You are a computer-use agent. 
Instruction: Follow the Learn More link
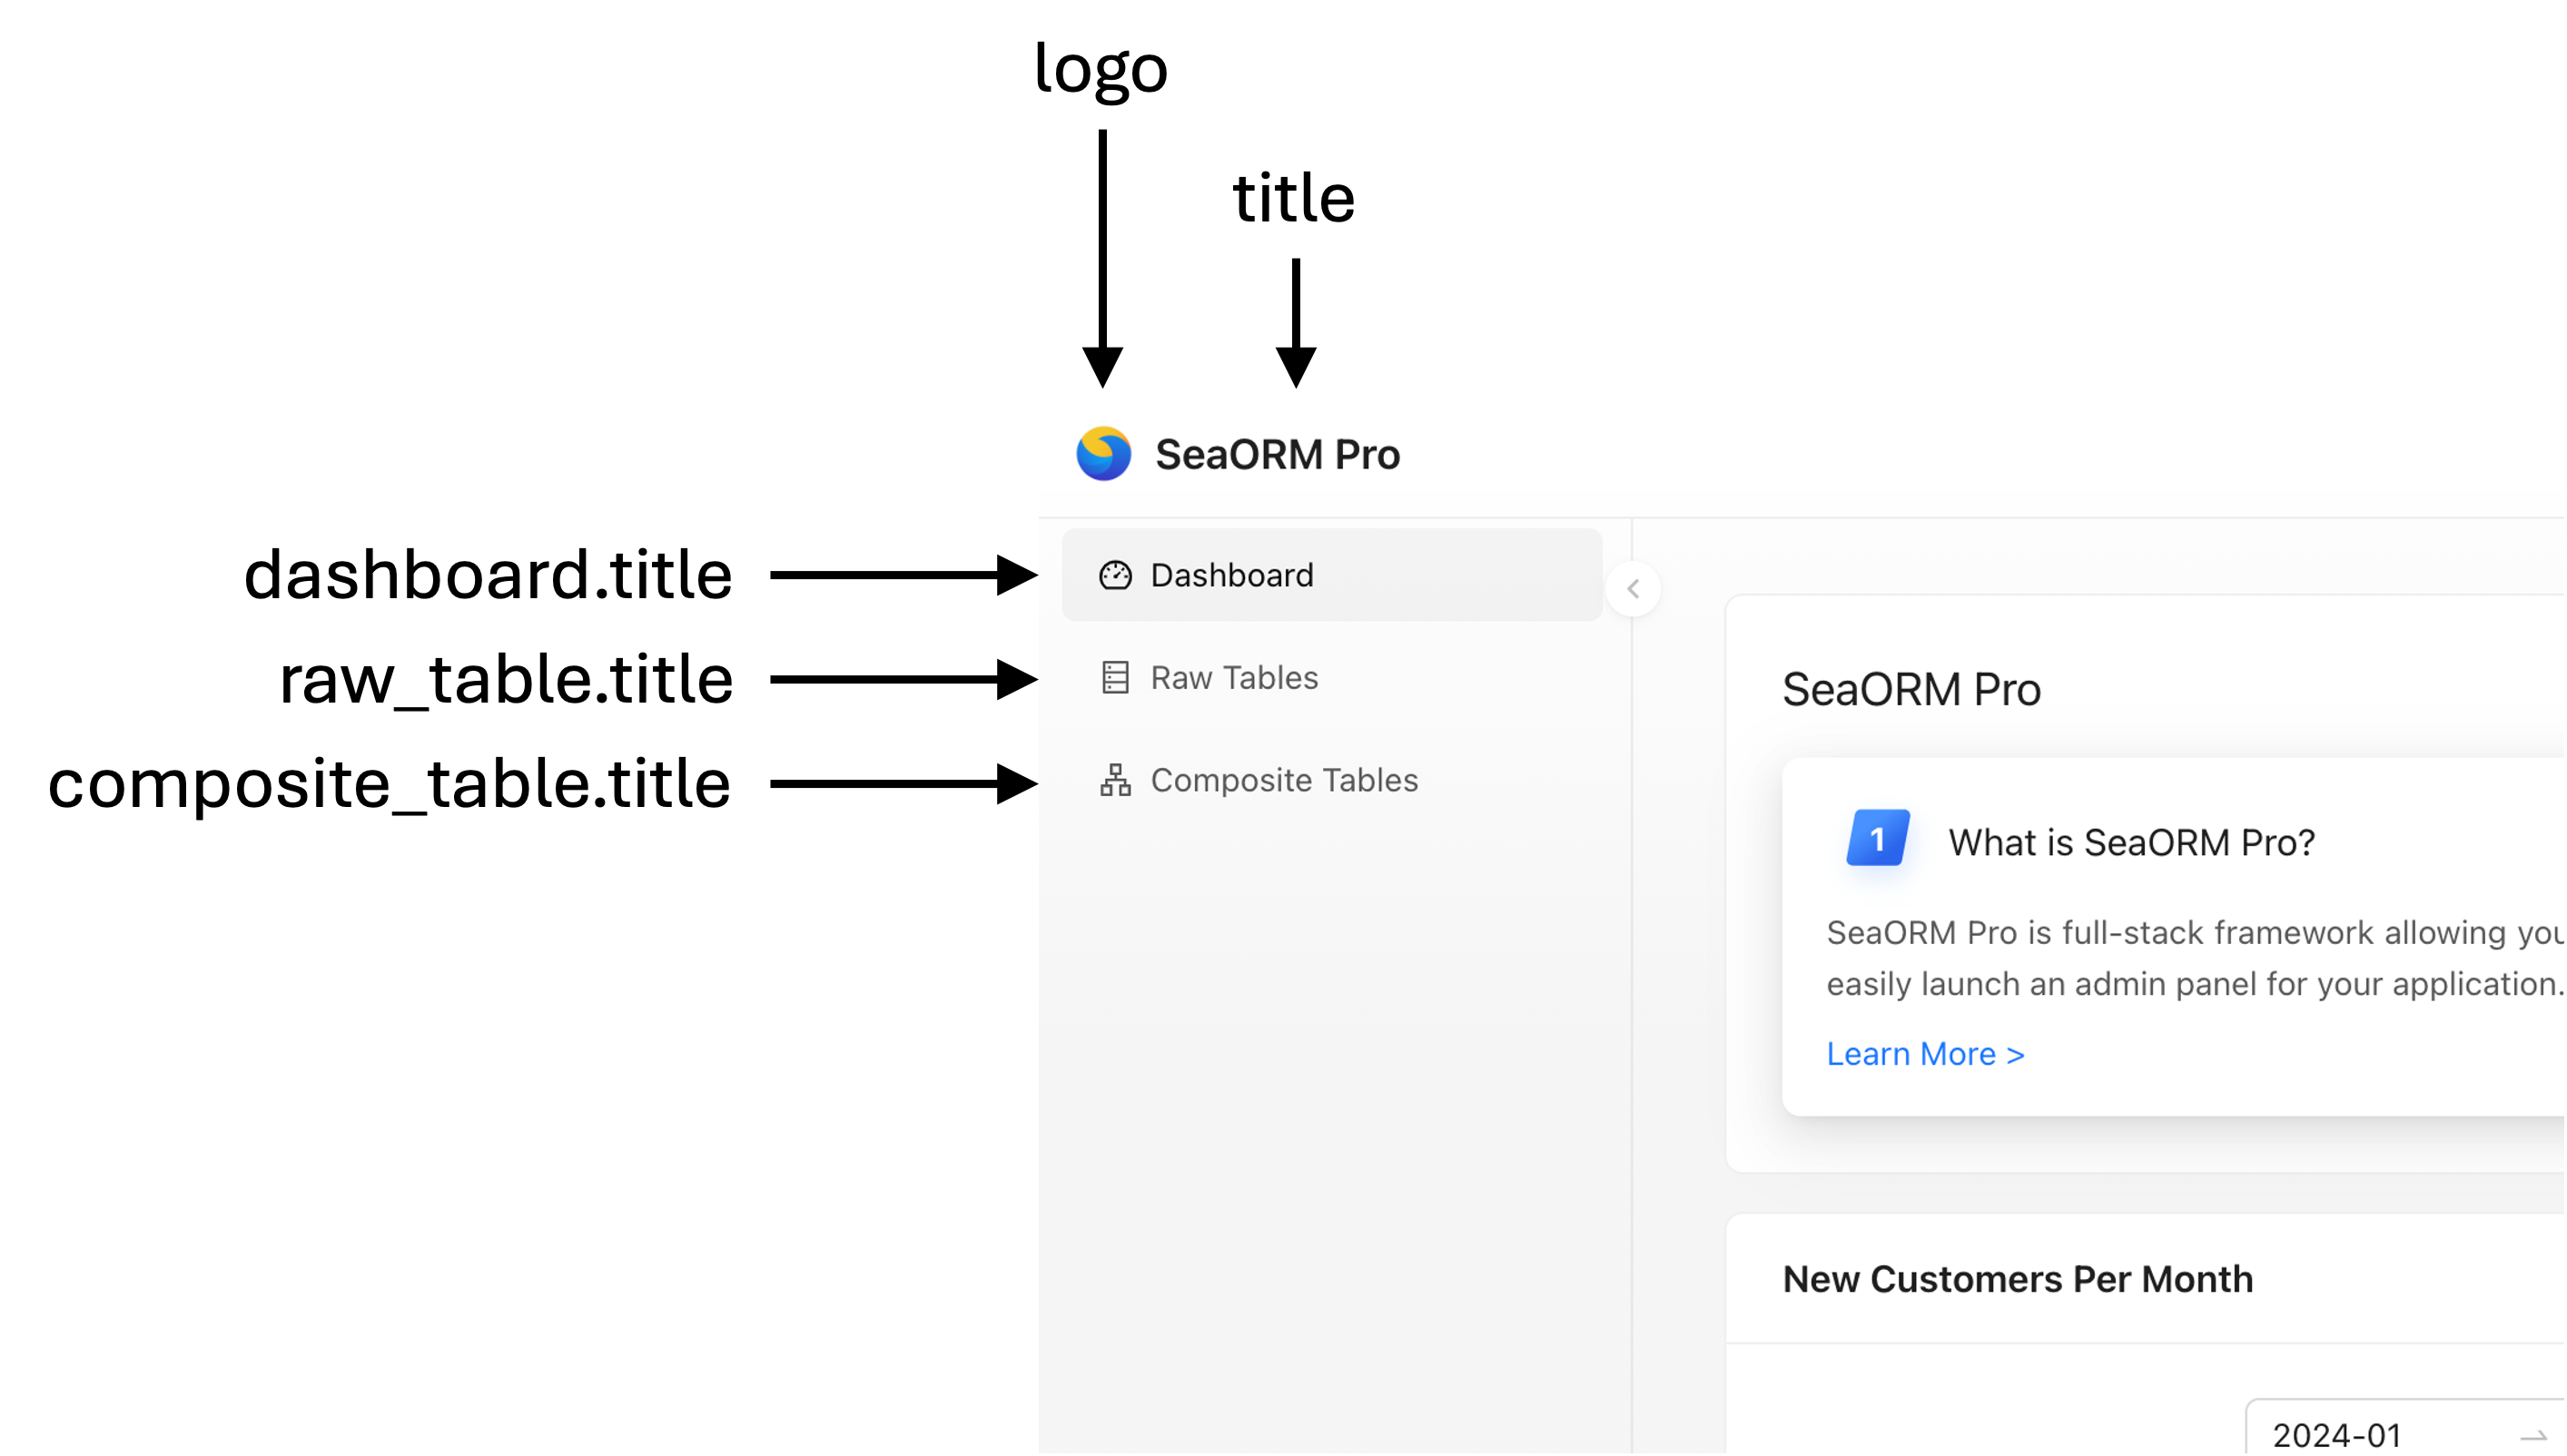[x=1925, y=1054]
